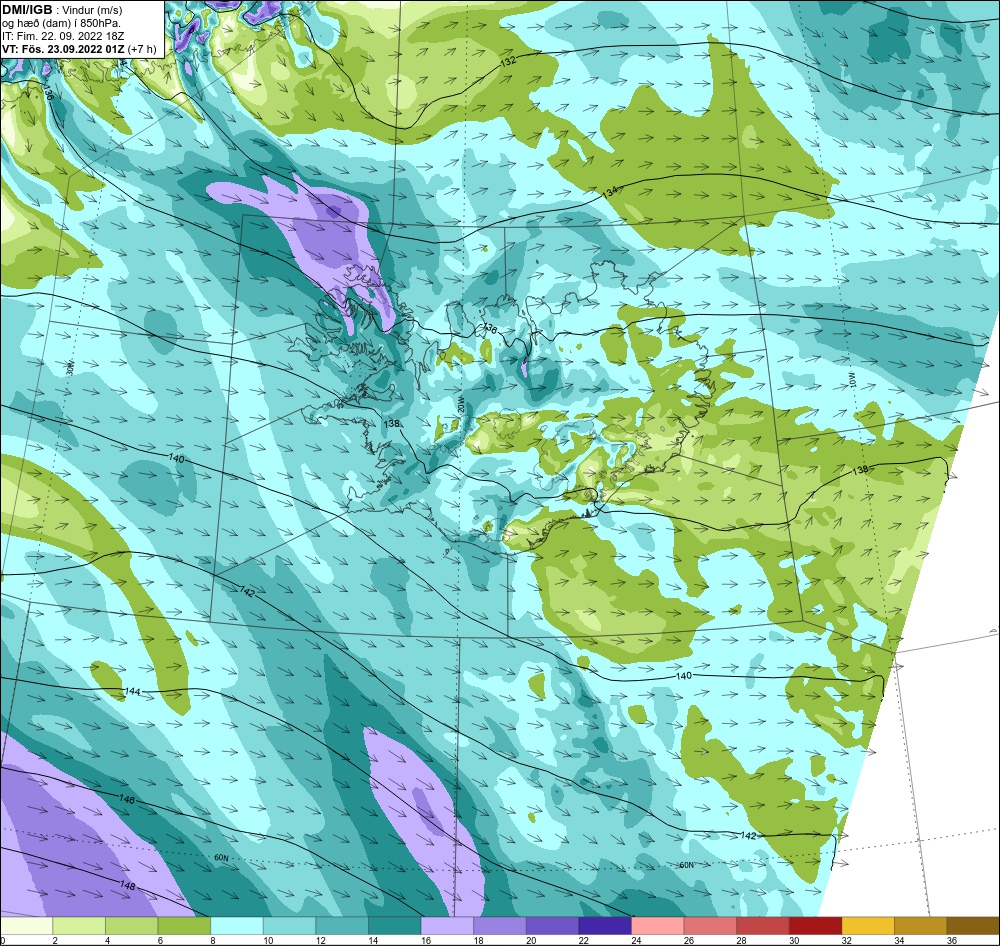Select the legend swatch between 26 and 28
Screen dimensions: 1000x946
click(710, 926)
